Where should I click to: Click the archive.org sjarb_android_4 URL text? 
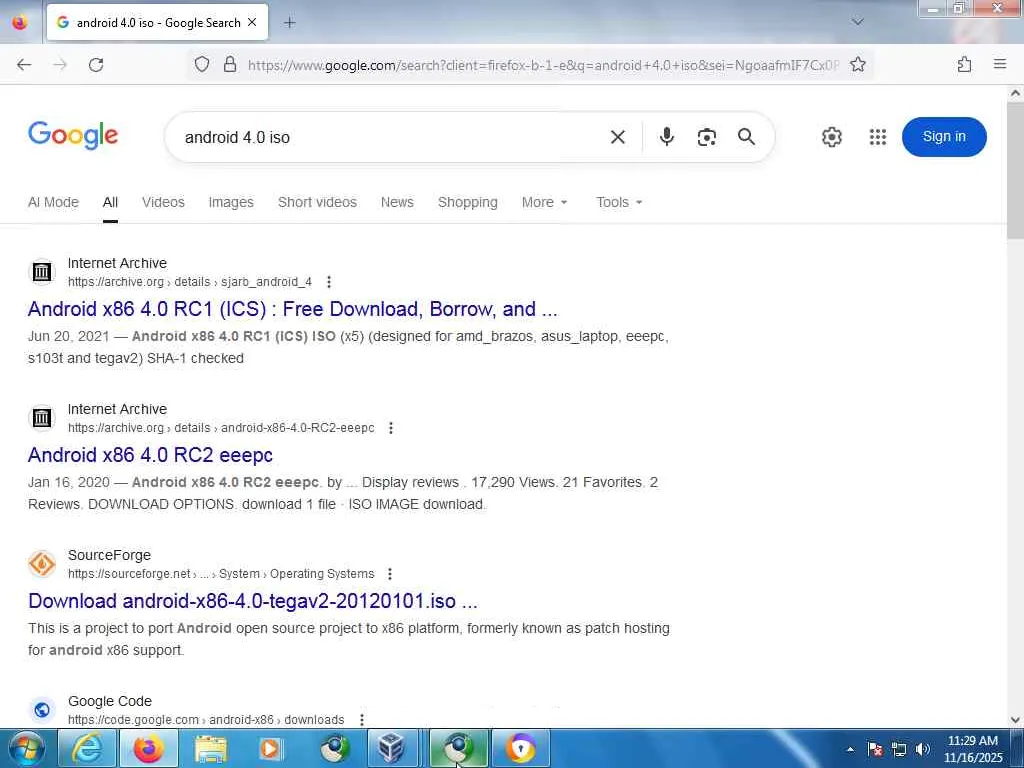[190, 282]
